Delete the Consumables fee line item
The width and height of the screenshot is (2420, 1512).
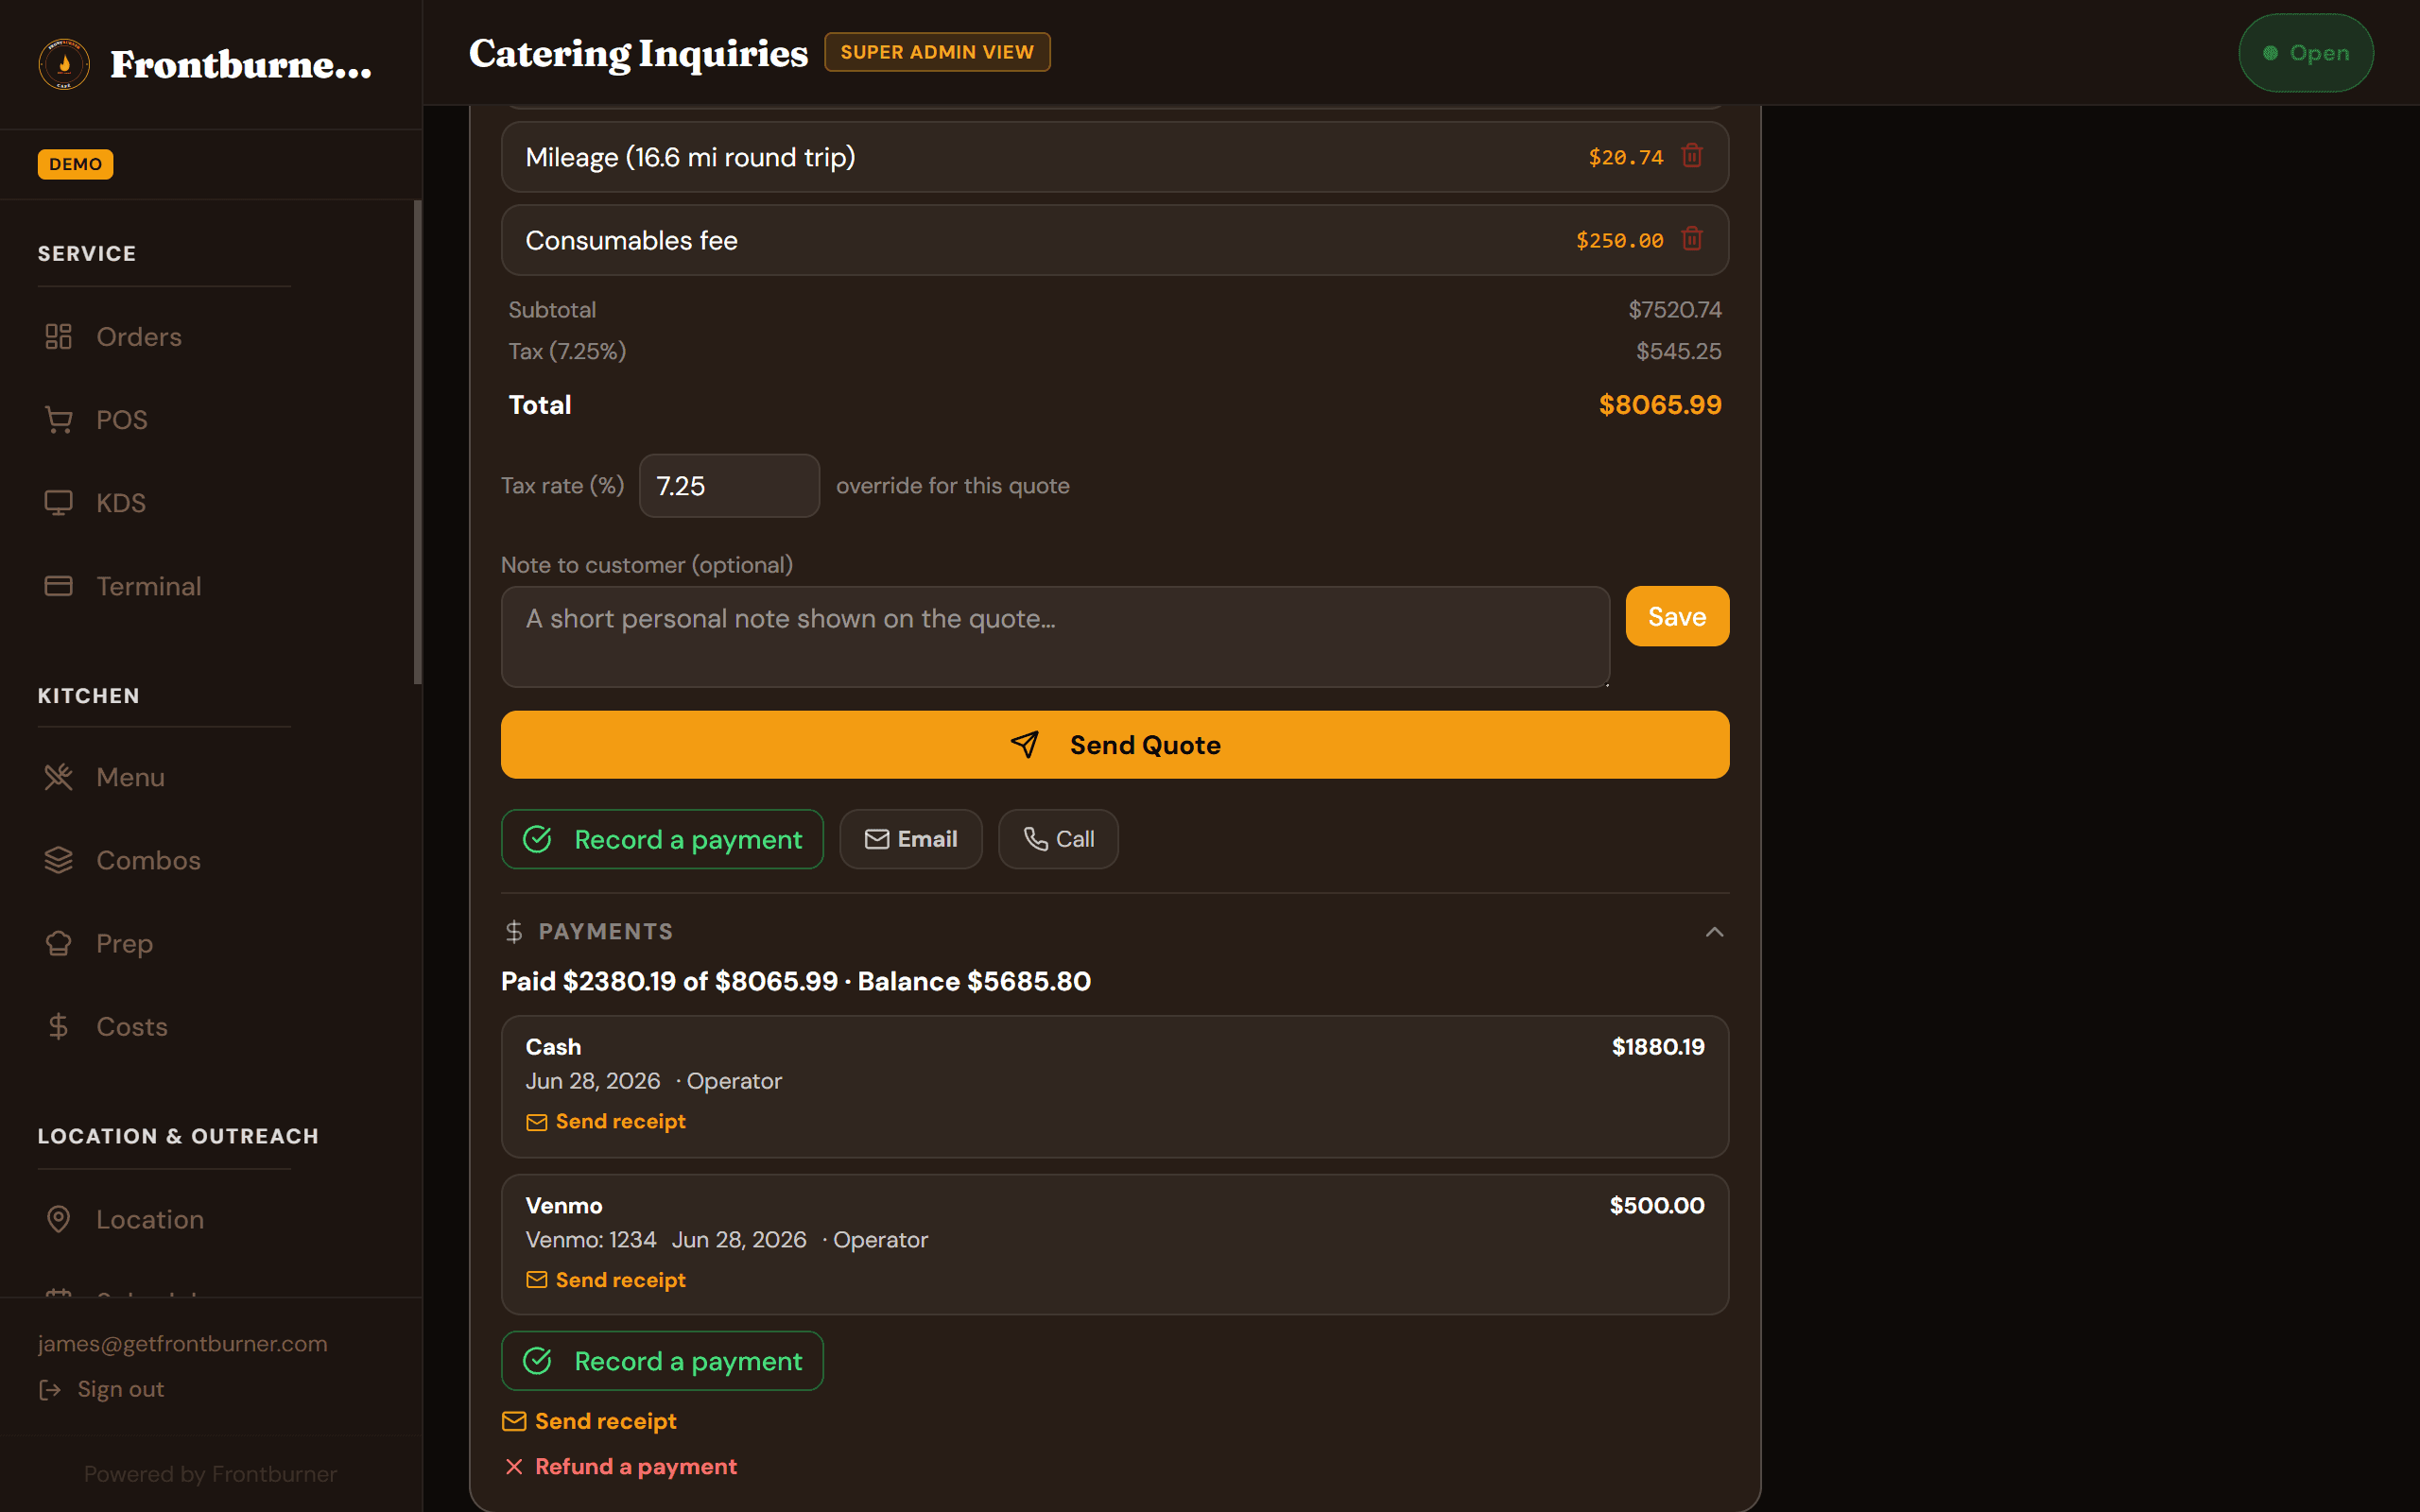click(x=1692, y=239)
